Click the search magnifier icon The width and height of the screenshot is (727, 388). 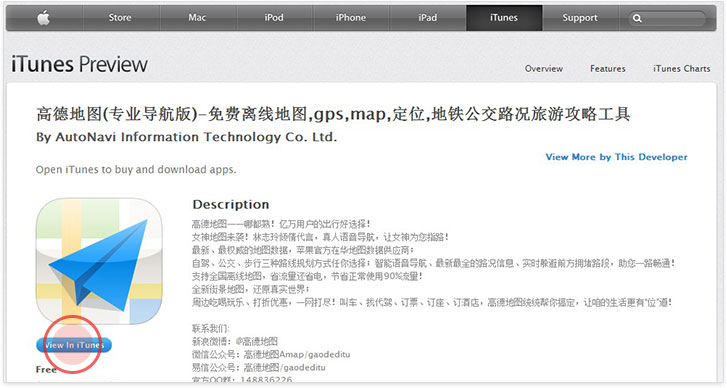tap(638, 19)
